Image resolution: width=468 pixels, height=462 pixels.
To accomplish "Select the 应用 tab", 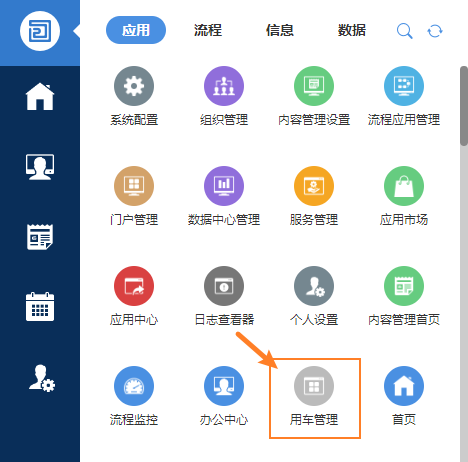I will click(136, 30).
